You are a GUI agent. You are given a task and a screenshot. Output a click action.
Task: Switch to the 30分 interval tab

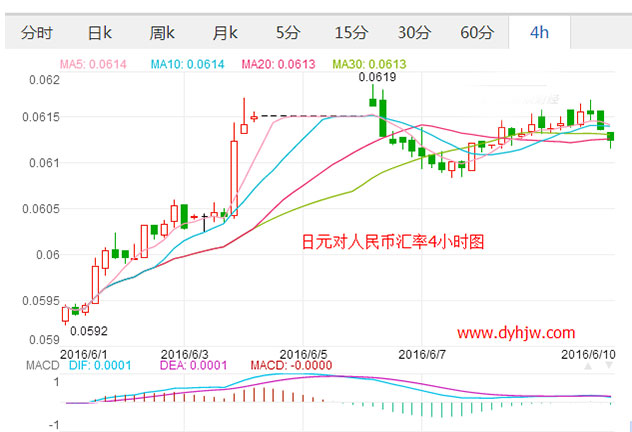[414, 33]
